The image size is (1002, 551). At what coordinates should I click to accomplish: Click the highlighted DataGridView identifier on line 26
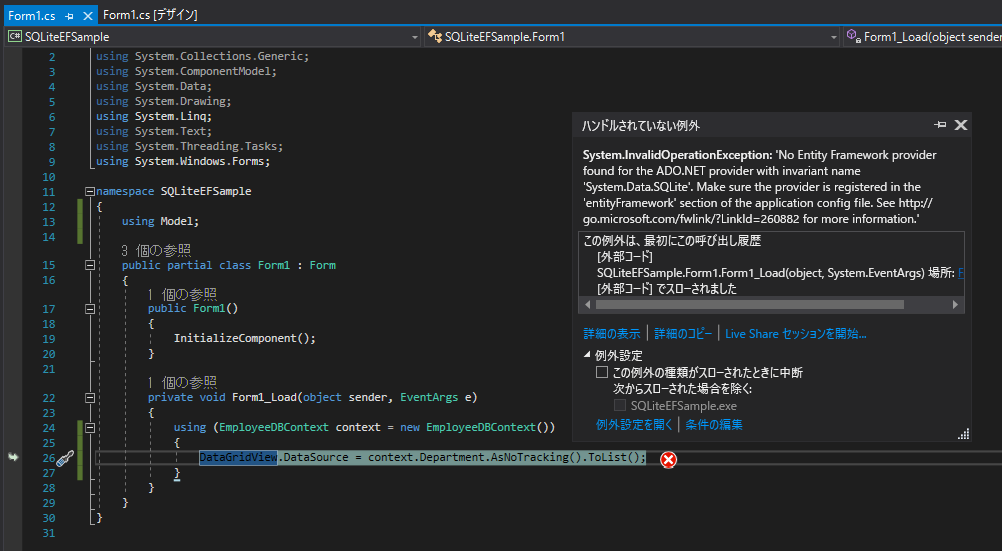click(238, 457)
